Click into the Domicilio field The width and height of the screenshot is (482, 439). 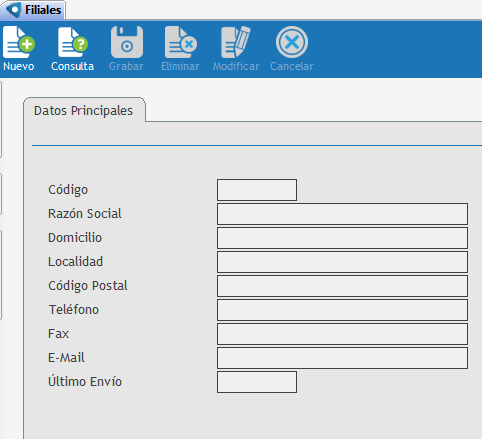(x=342, y=238)
